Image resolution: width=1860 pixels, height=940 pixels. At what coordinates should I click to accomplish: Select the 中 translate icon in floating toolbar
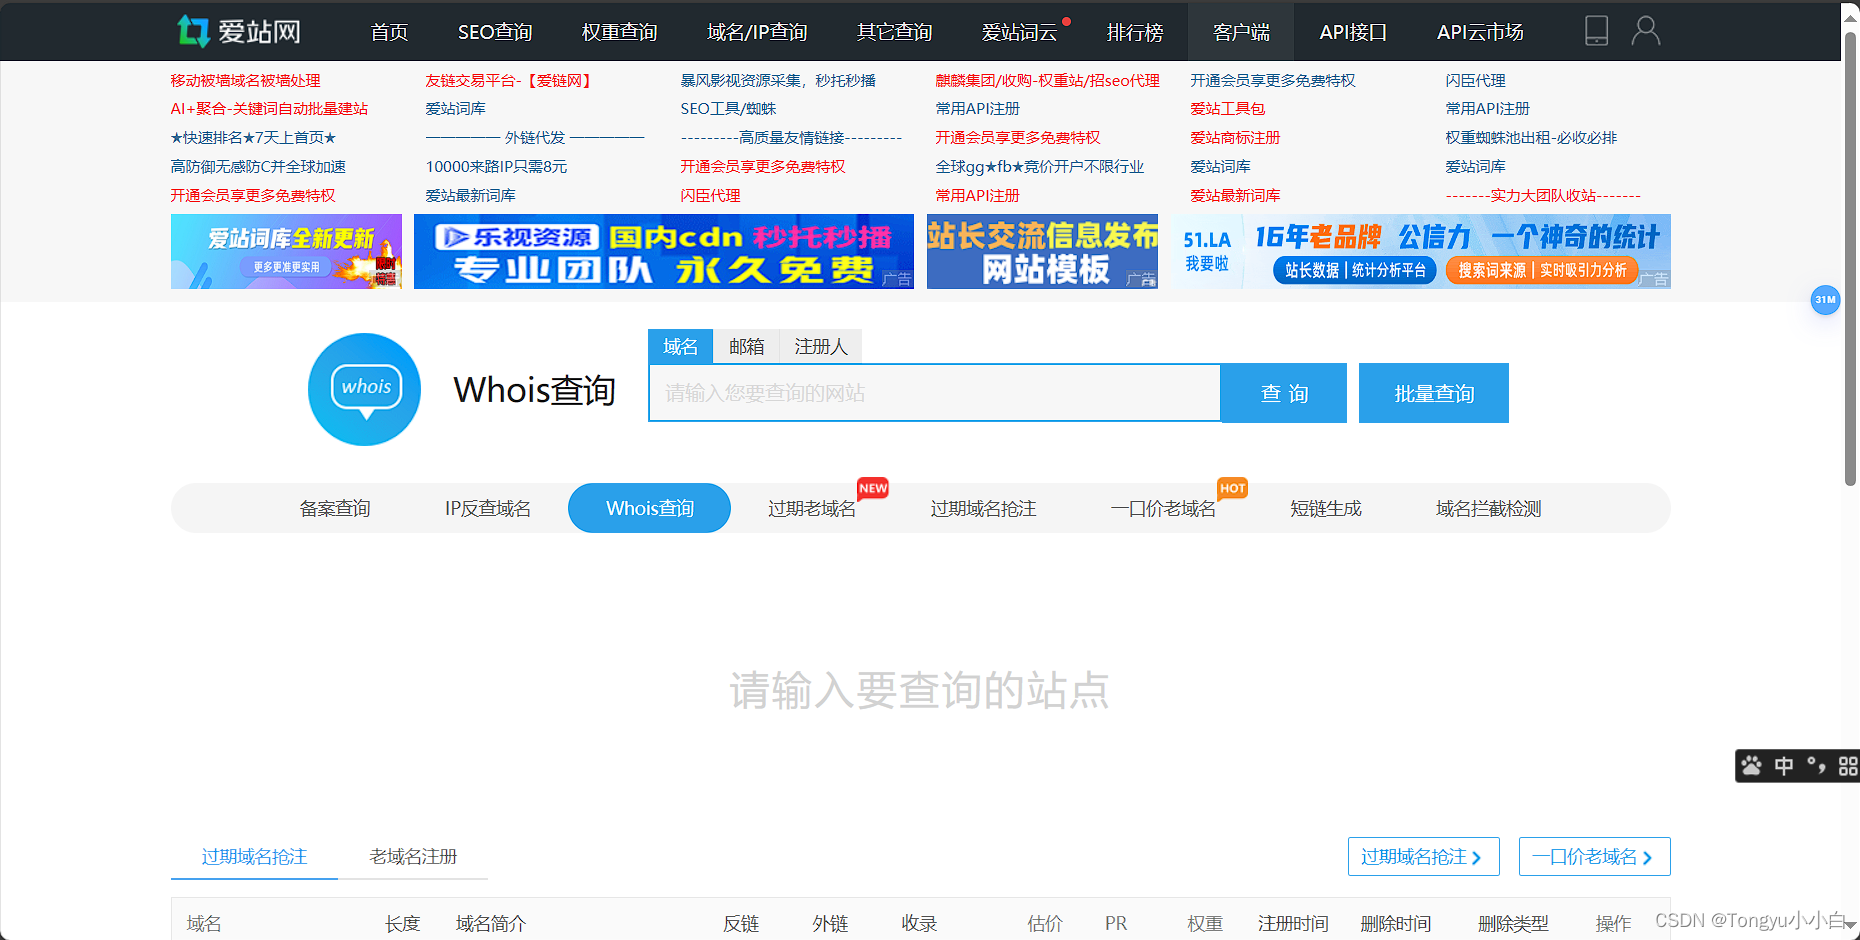(1783, 766)
